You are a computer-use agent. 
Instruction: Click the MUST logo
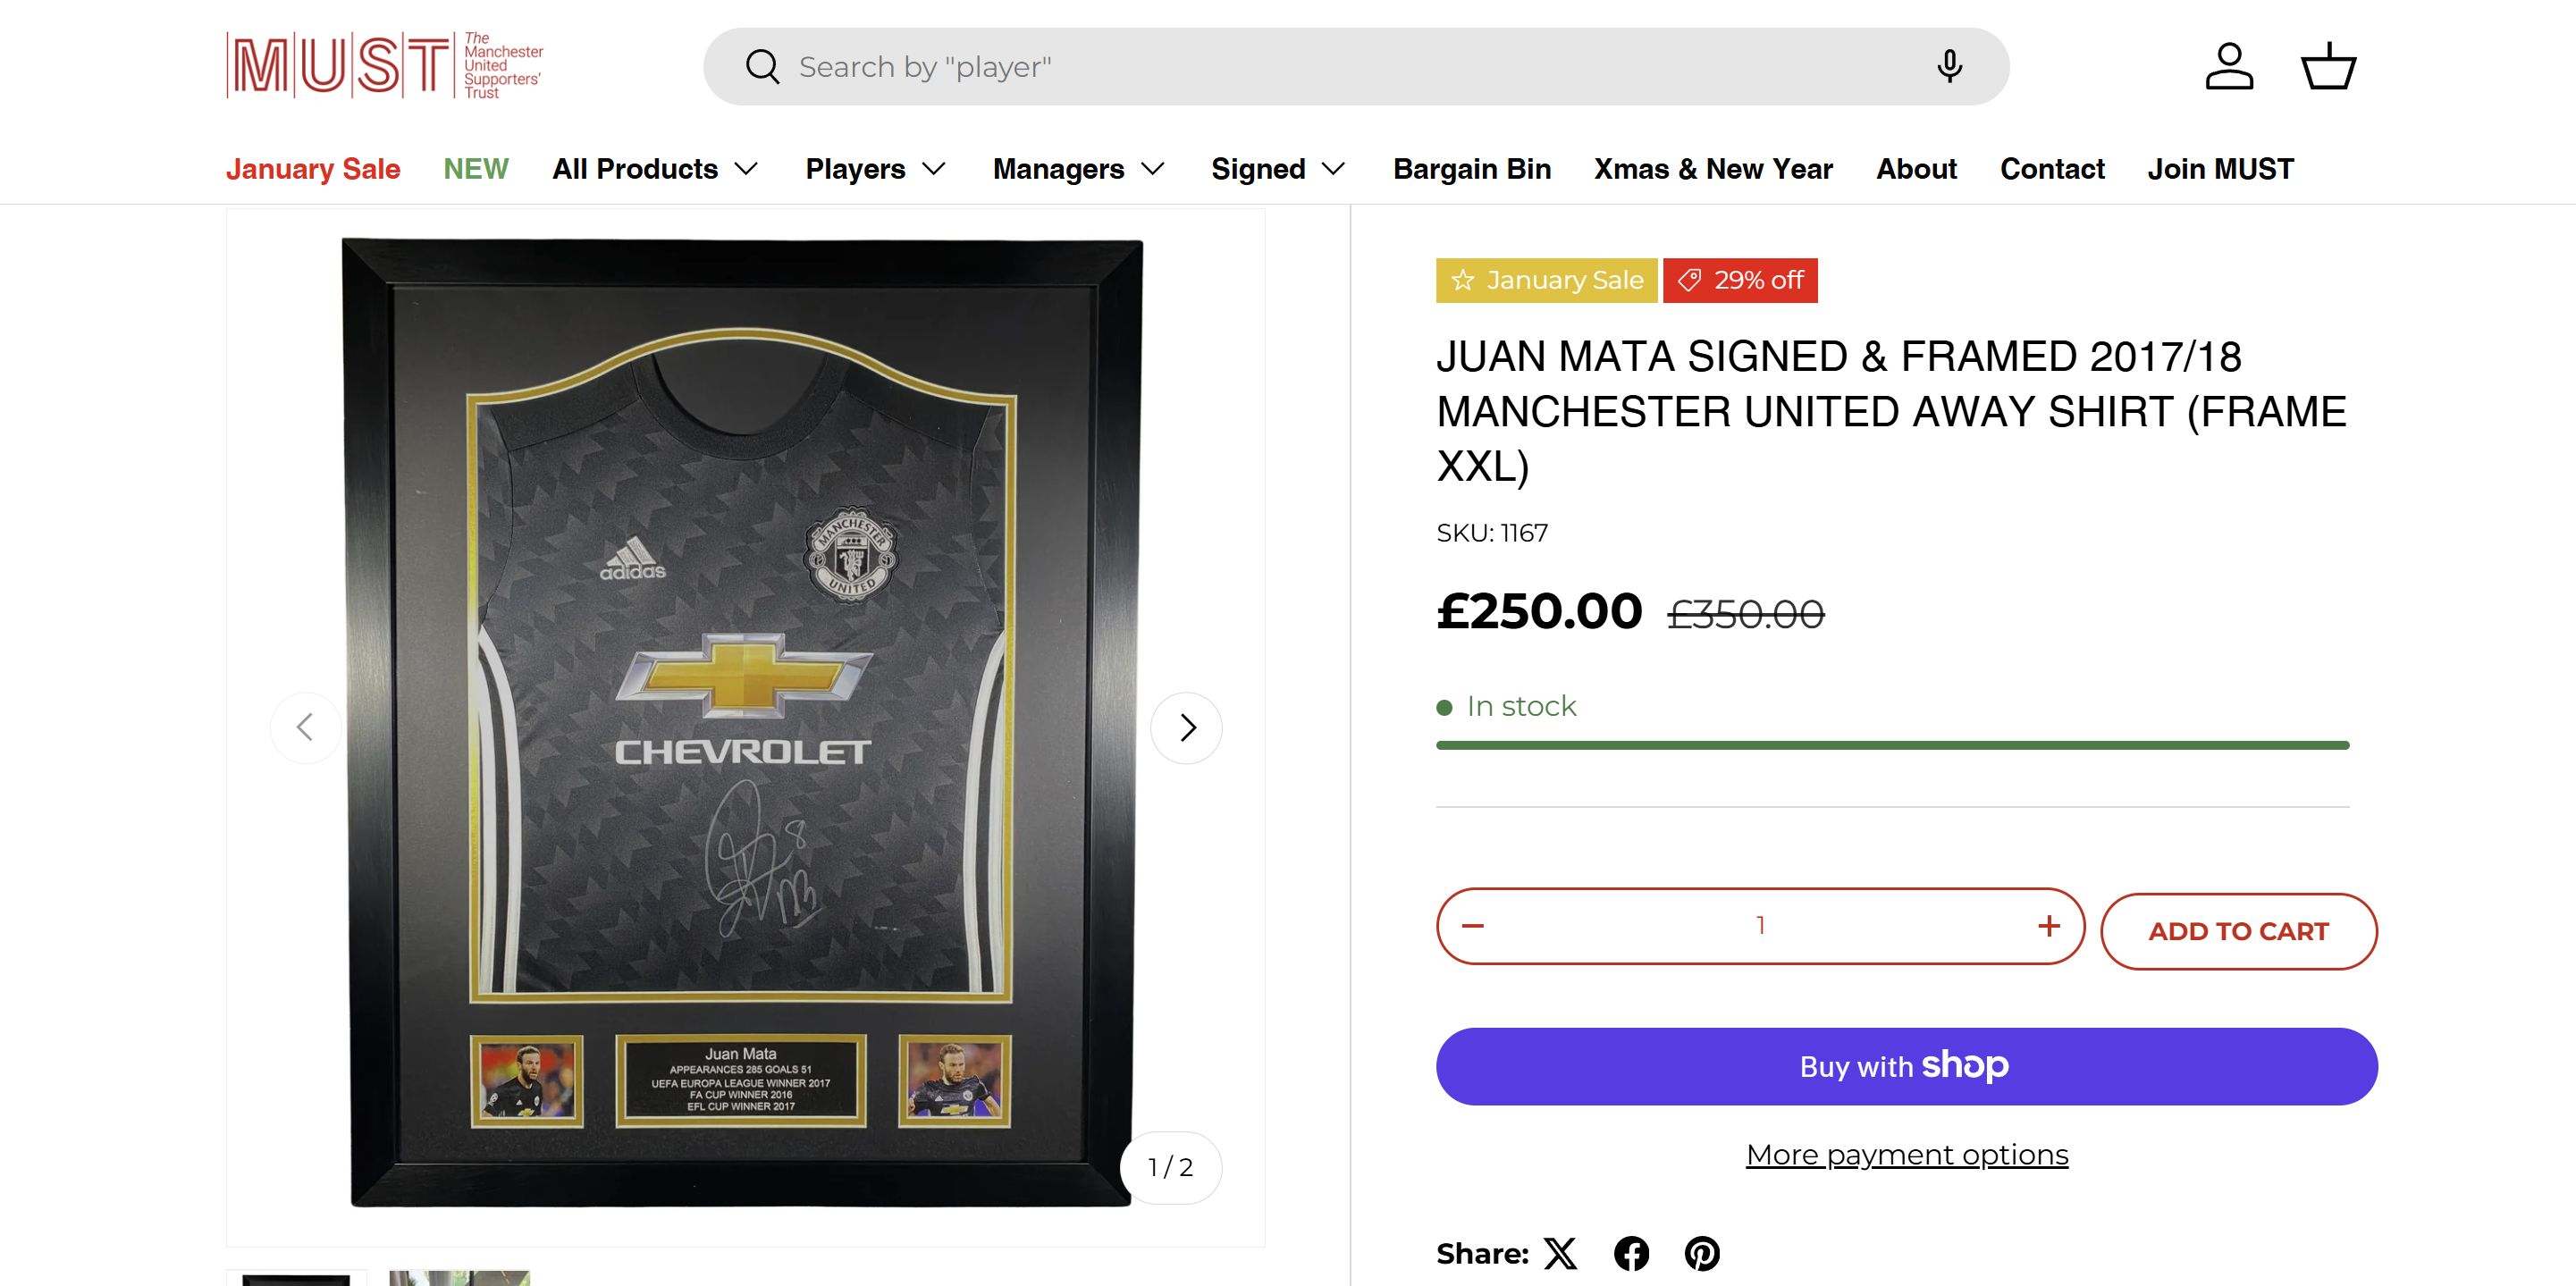(x=385, y=66)
